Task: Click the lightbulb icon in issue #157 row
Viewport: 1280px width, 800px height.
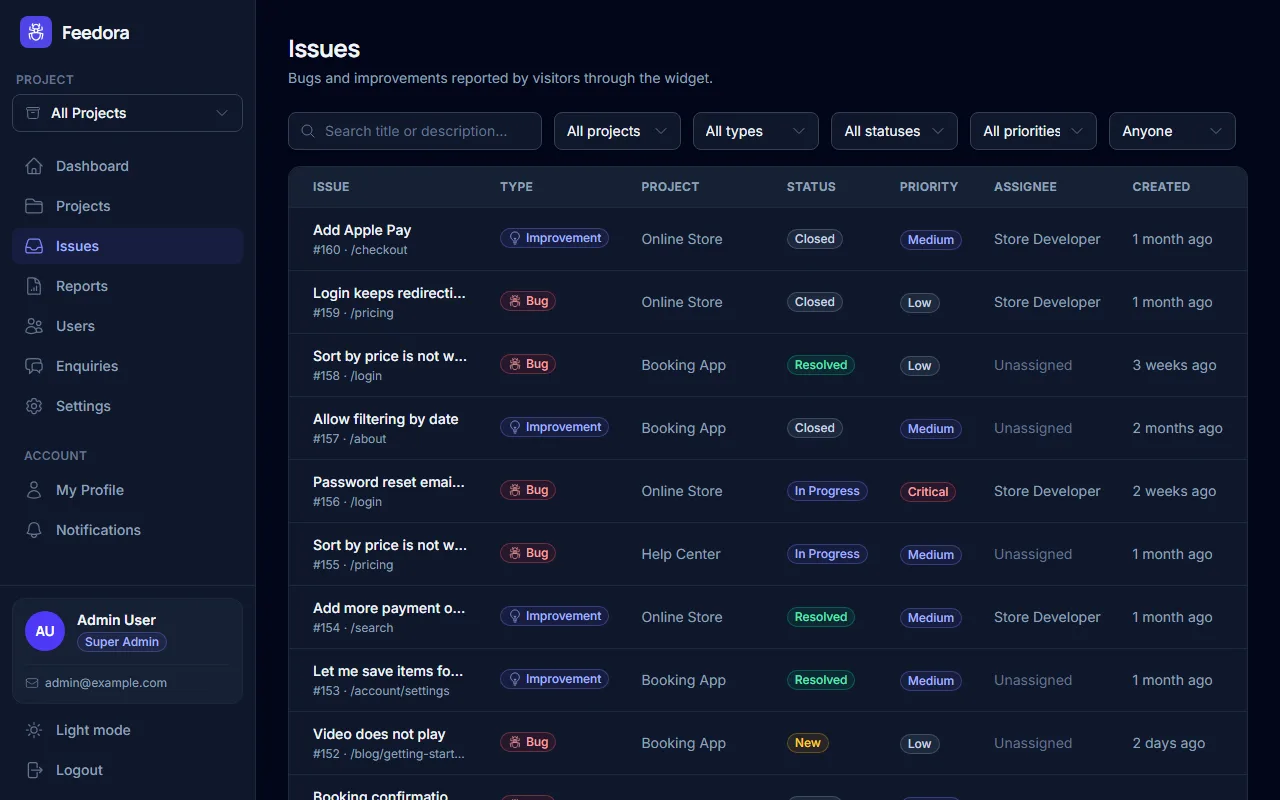Action: coord(515,427)
